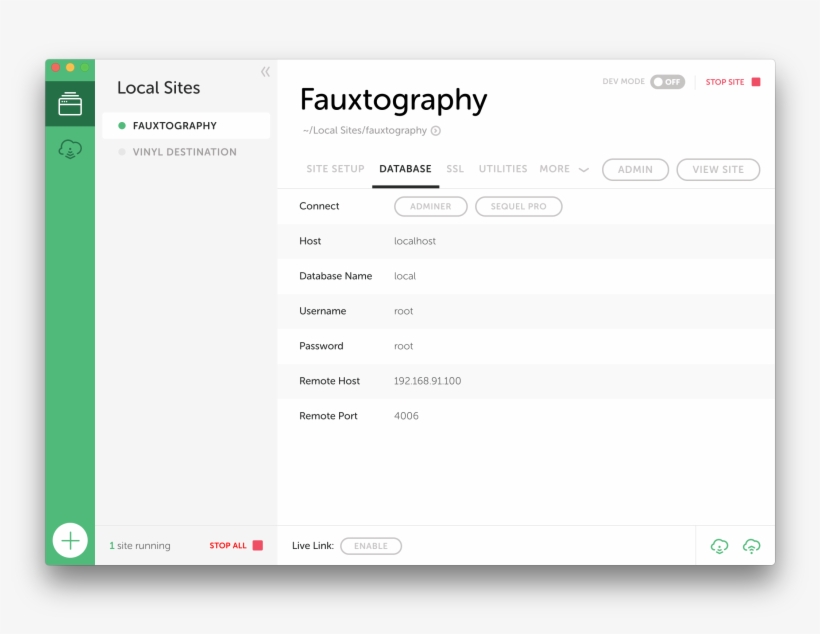Go to the SITE SETUP tab
820x634 pixels.
335,169
